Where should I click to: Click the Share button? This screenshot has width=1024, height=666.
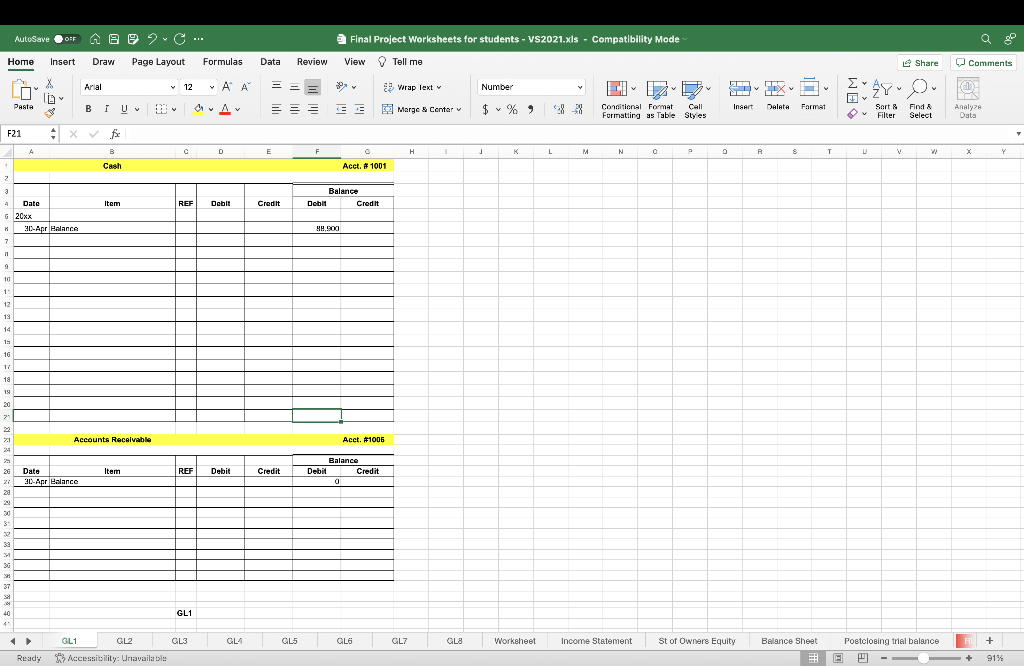click(x=919, y=61)
